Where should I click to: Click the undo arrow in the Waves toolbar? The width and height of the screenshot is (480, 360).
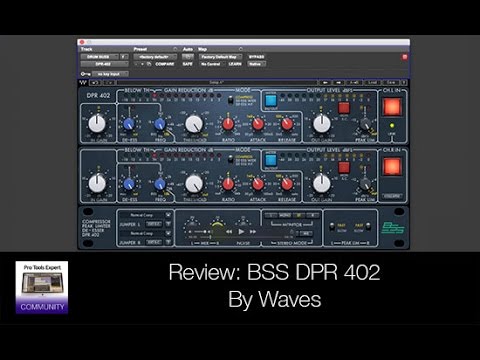click(x=95, y=82)
